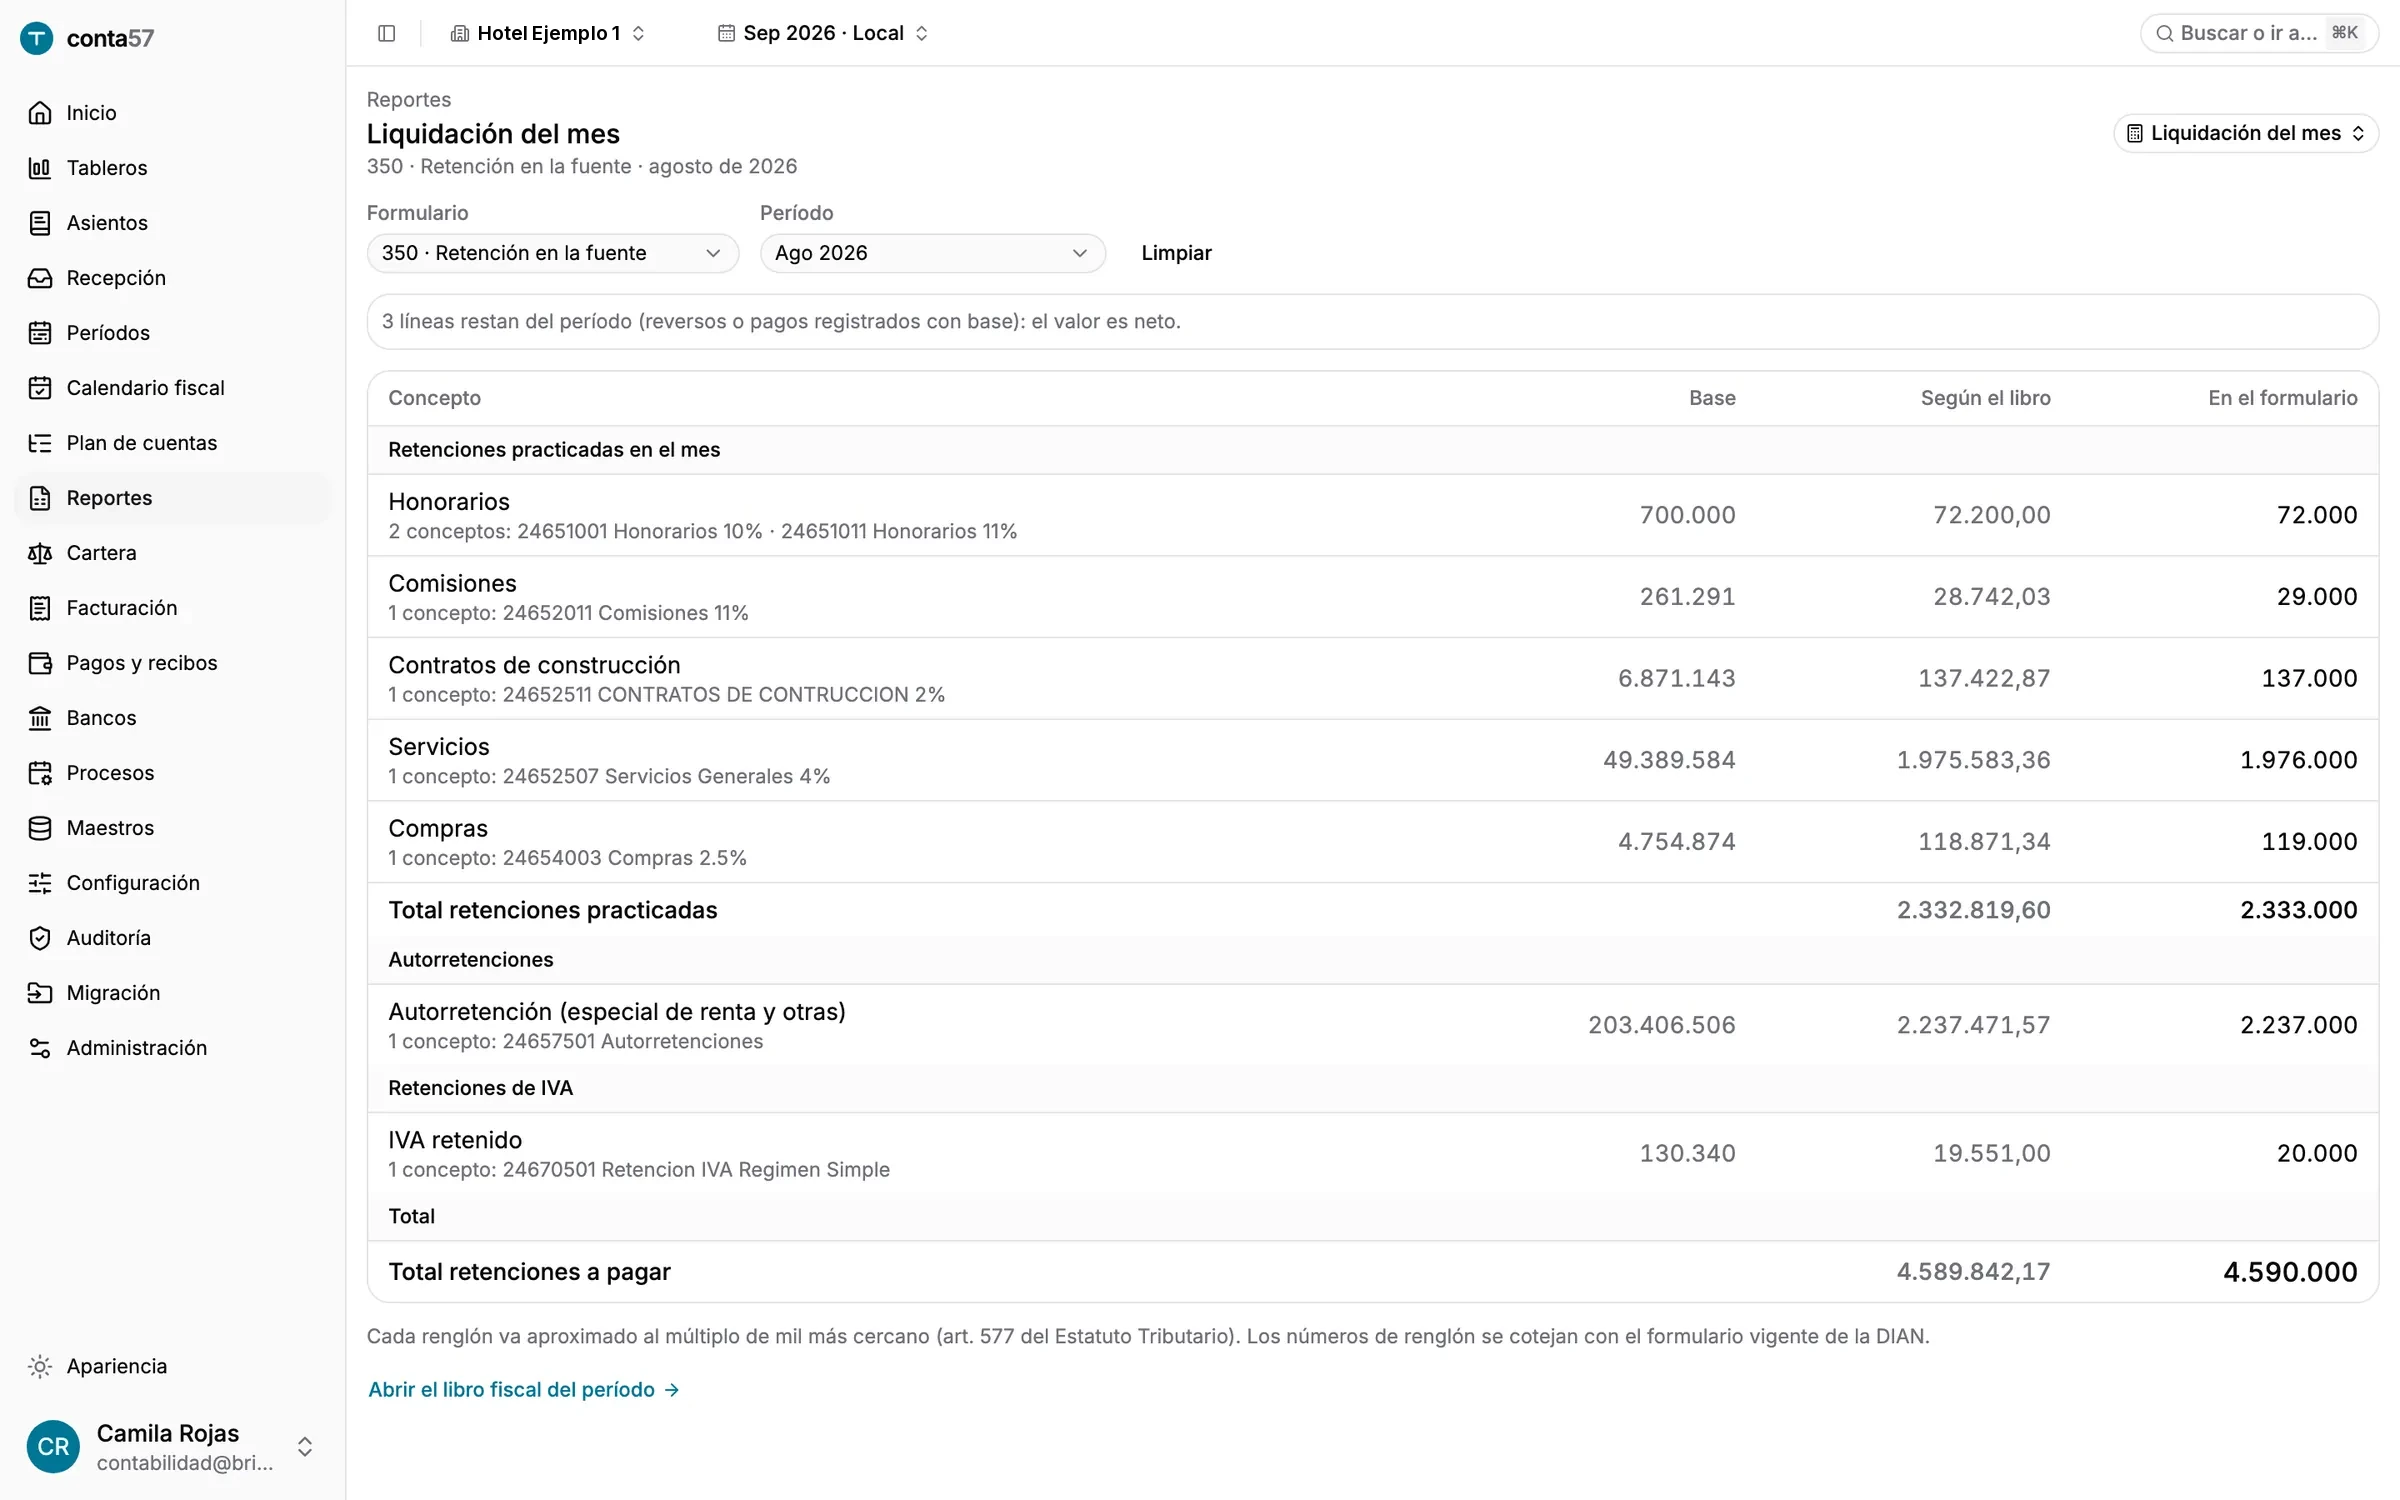
Task: Click the 4.590.000 total value
Action: (2290, 1272)
